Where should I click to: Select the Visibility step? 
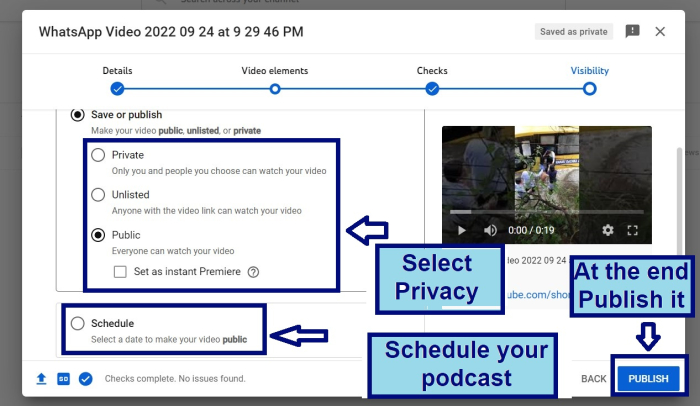[589, 89]
